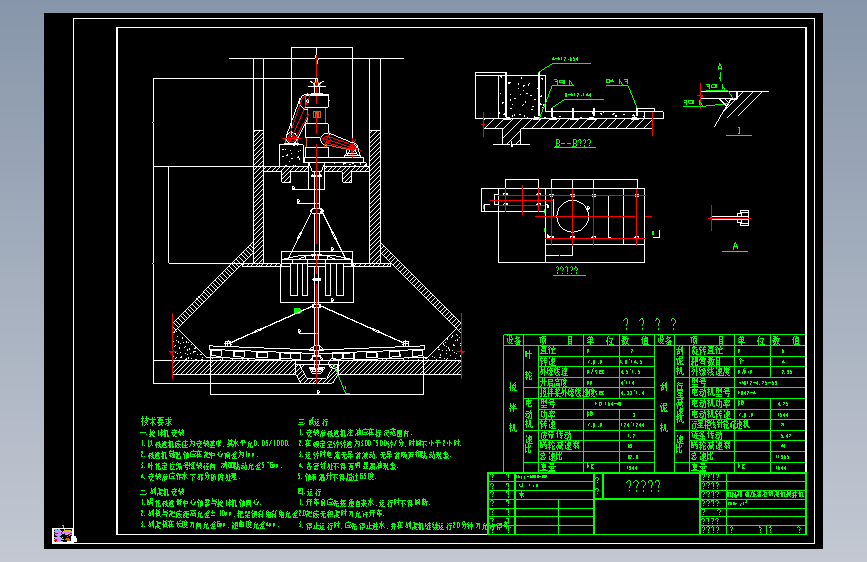Select the green square marker on the scraper arm

click(x=297, y=311)
